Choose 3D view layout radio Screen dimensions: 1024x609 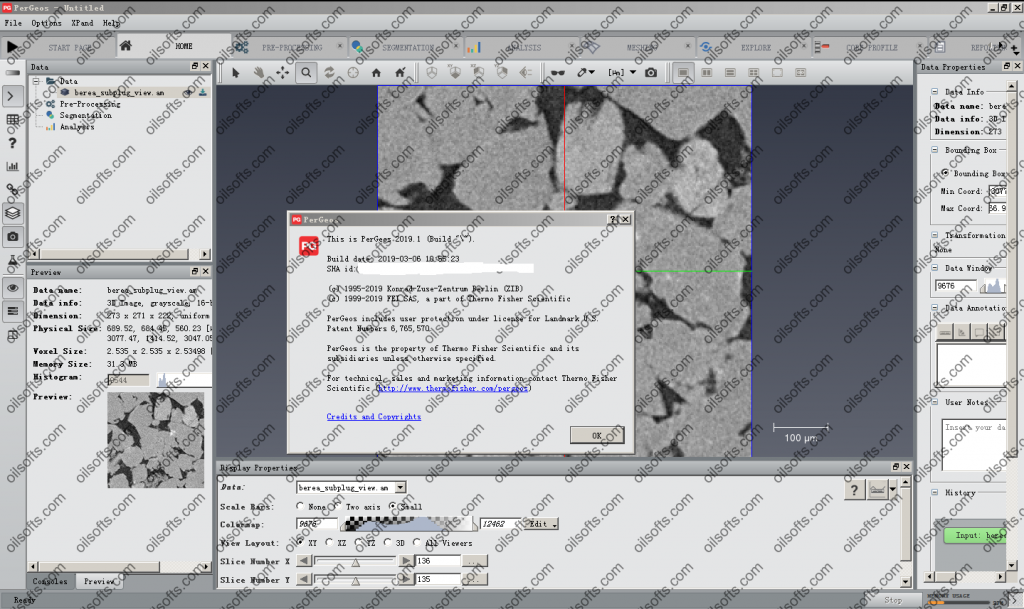click(x=387, y=542)
